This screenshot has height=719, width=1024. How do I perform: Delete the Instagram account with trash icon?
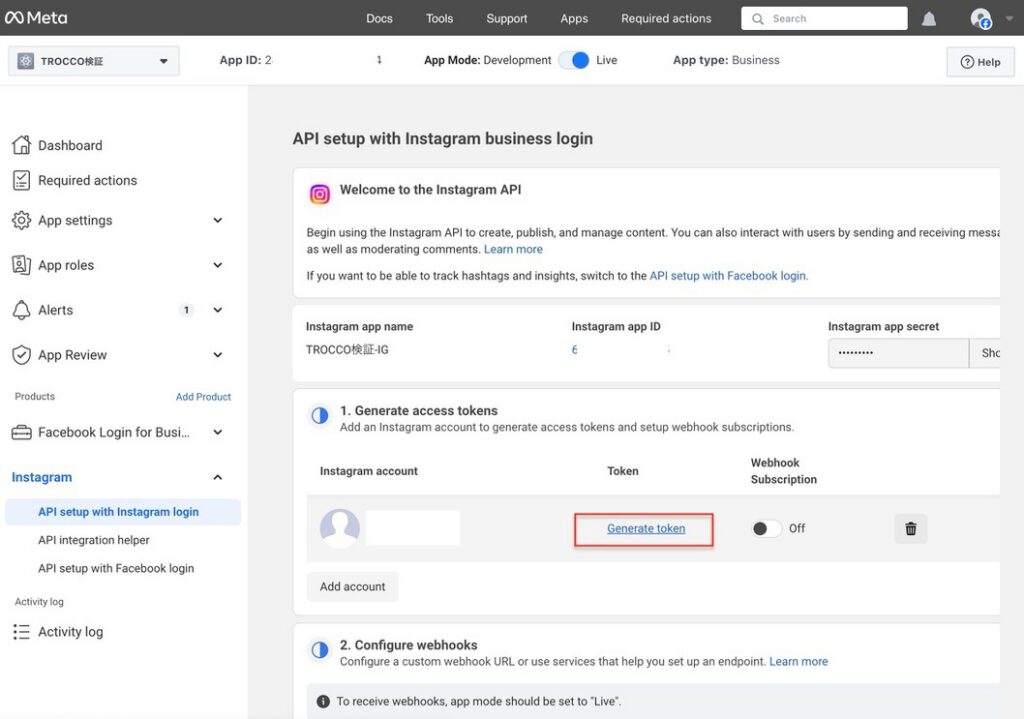click(910, 529)
